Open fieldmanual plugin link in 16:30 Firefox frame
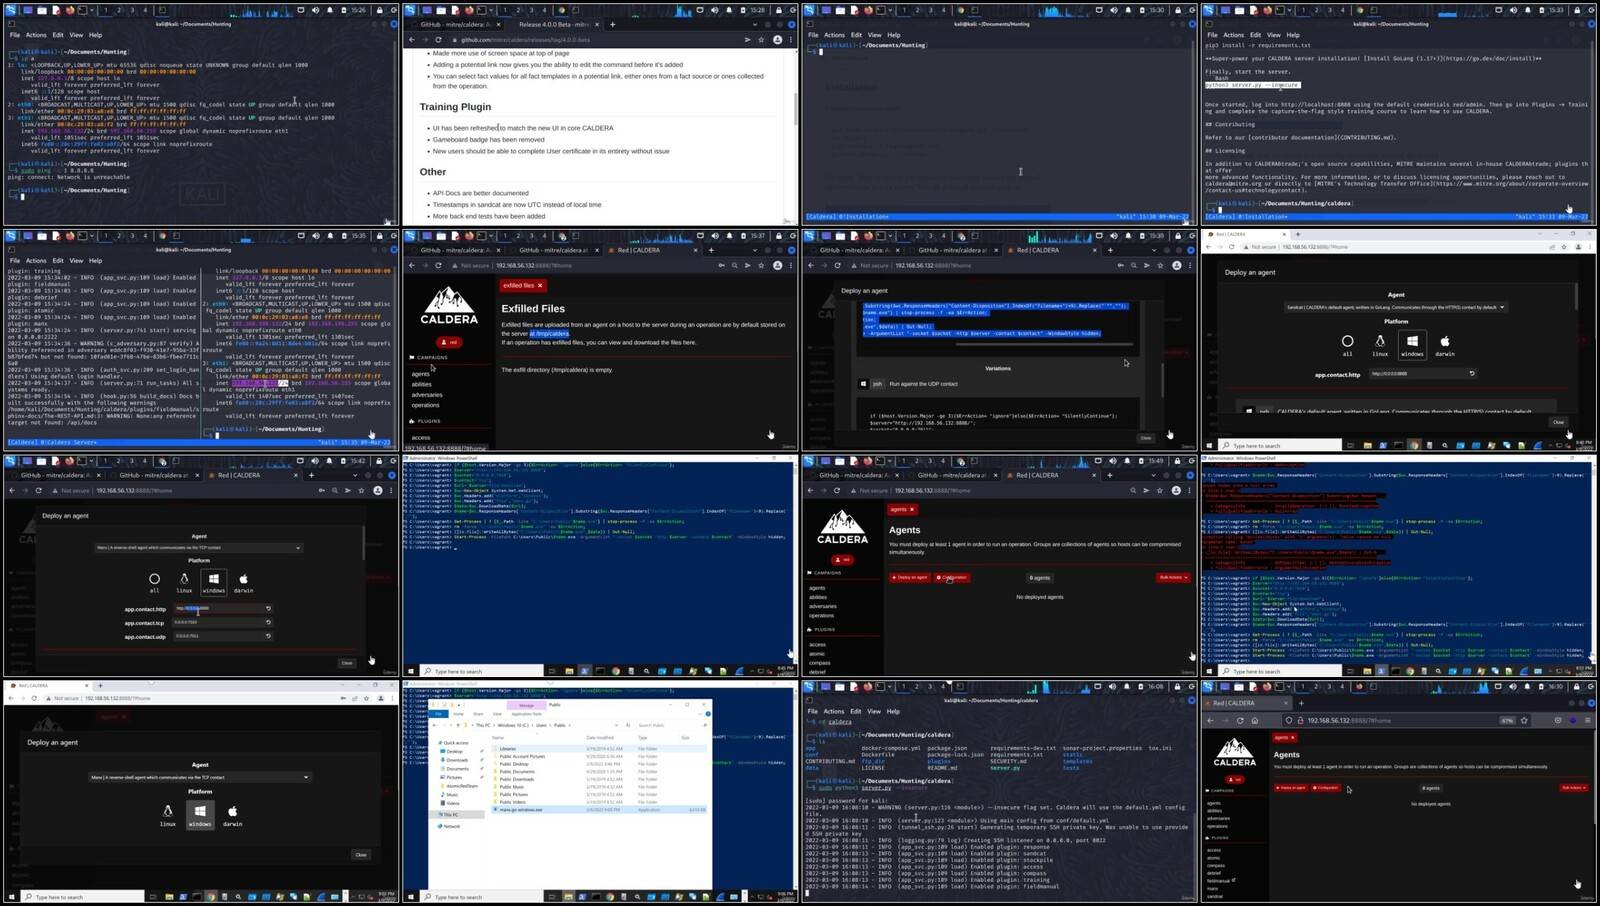1600x906 pixels. 1219,881
